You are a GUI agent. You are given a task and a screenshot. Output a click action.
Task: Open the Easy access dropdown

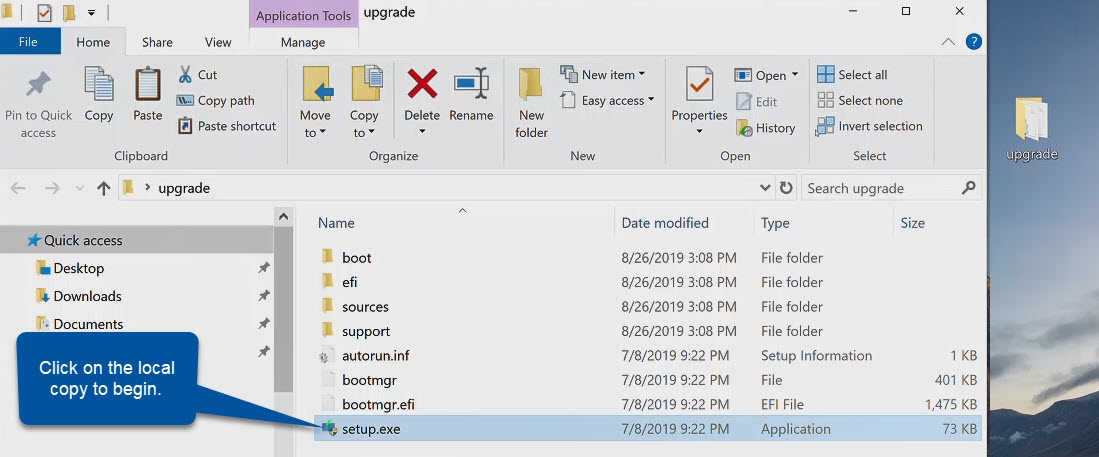(650, 100)
